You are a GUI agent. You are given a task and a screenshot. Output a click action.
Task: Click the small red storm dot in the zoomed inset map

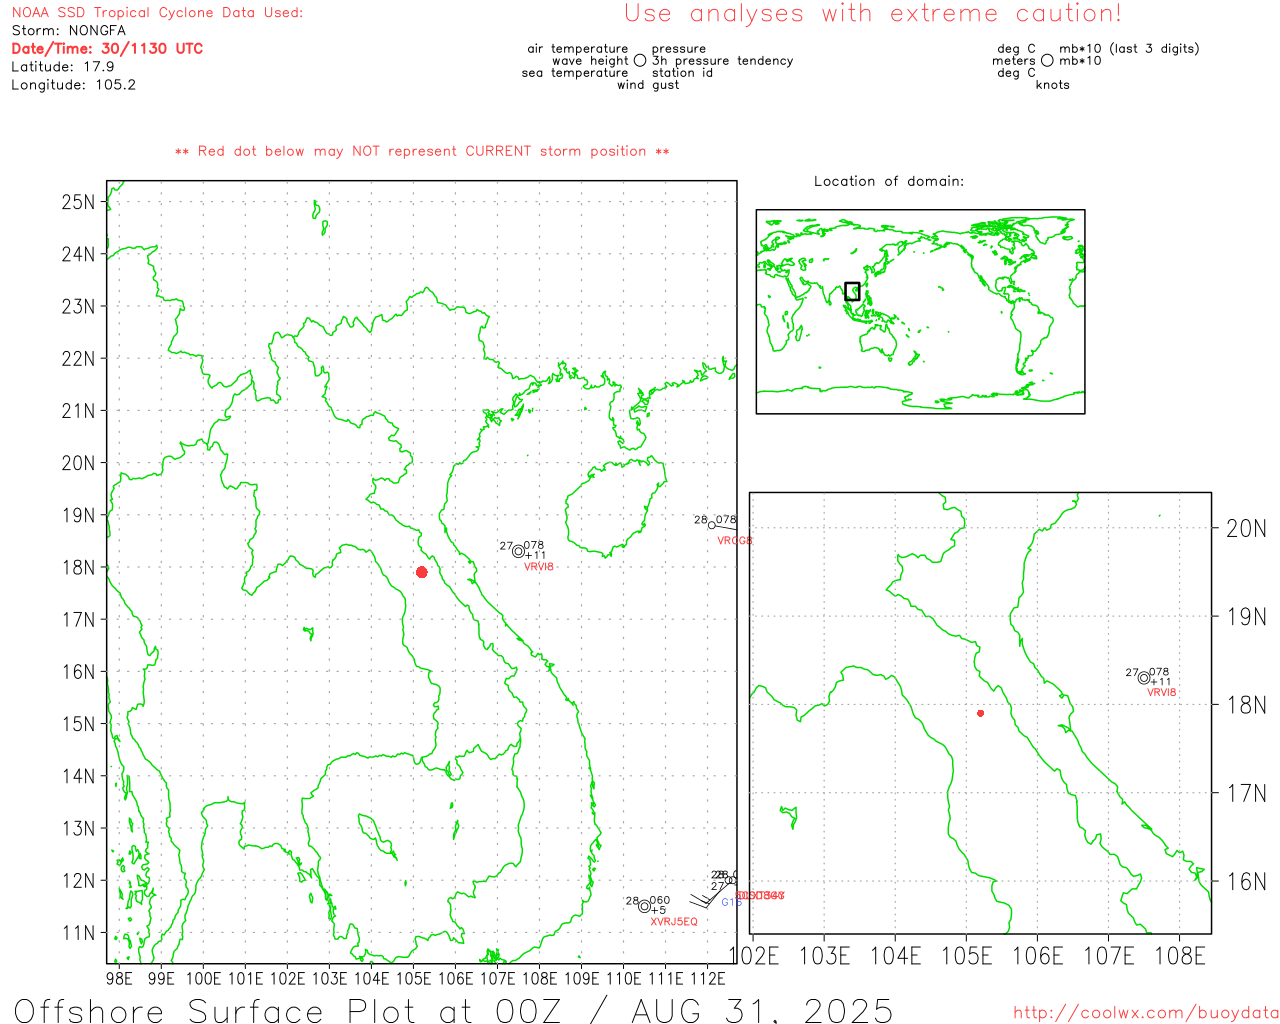pos(981,713)
